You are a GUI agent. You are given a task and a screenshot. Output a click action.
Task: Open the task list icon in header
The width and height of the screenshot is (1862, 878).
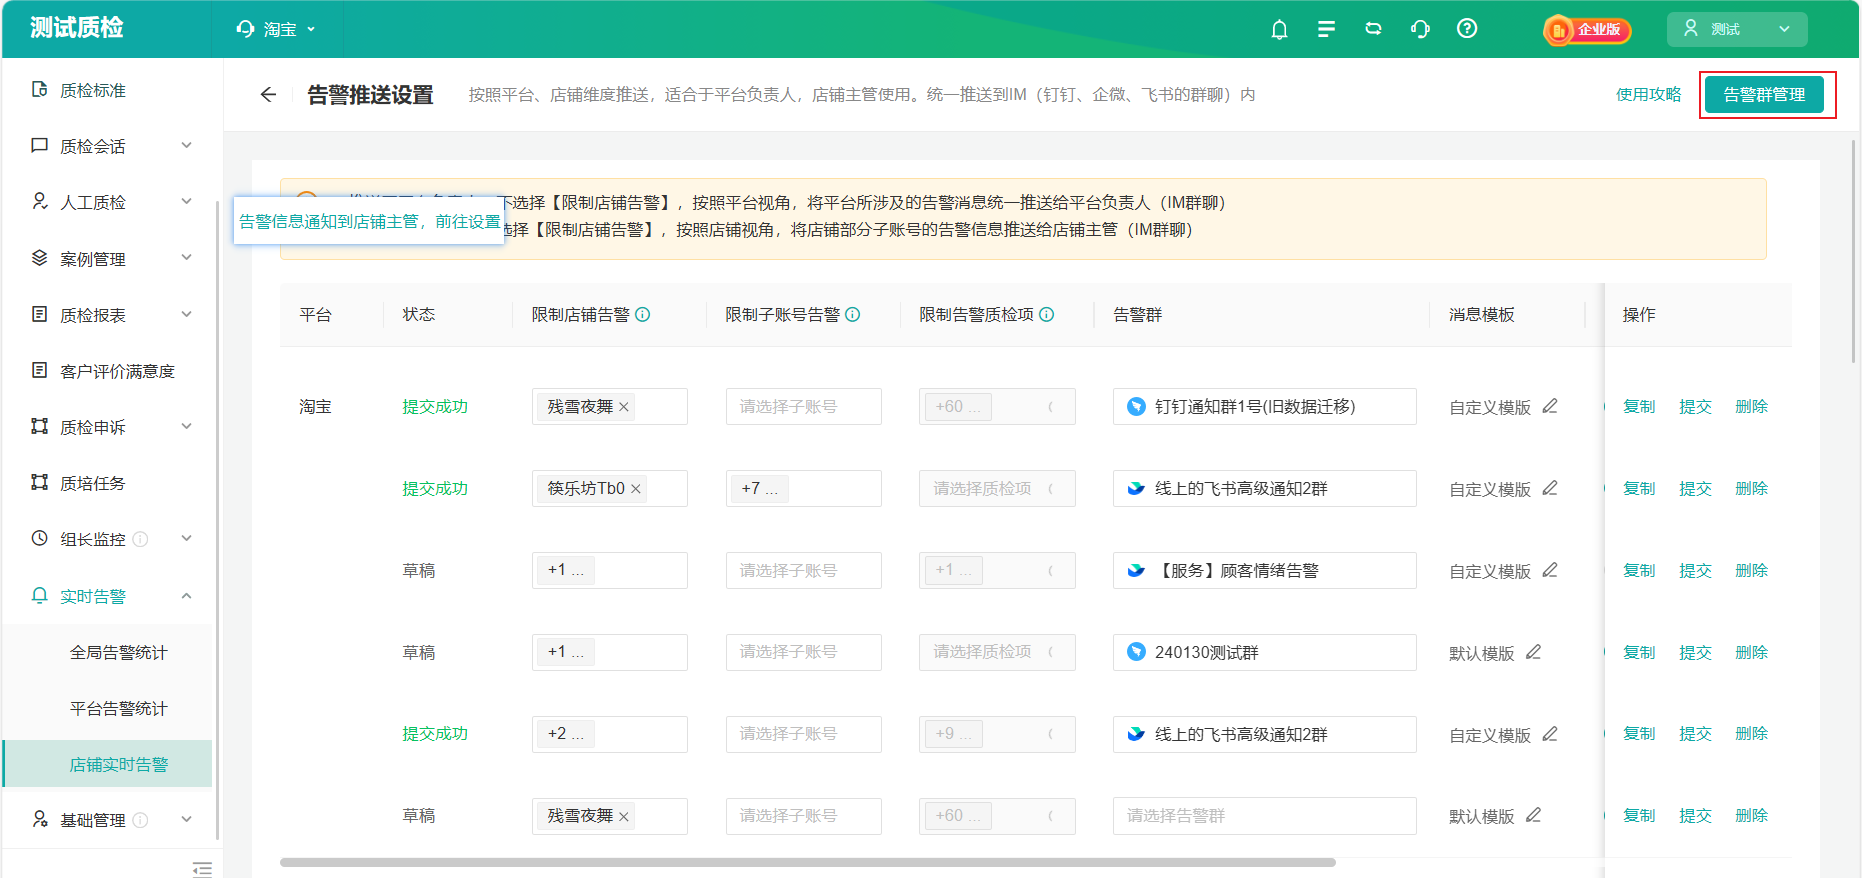[x=1326, y=29]
